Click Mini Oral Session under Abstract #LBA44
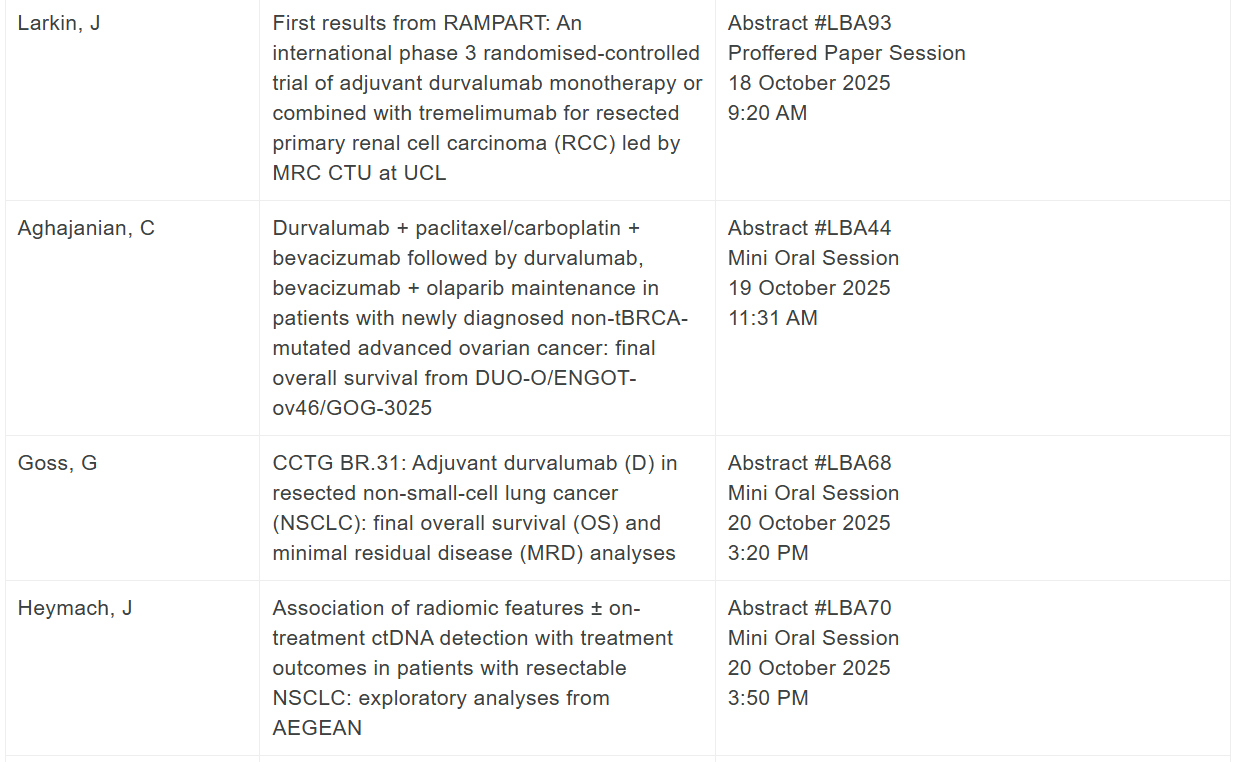 pyautogui.click(x=813, y=258)
